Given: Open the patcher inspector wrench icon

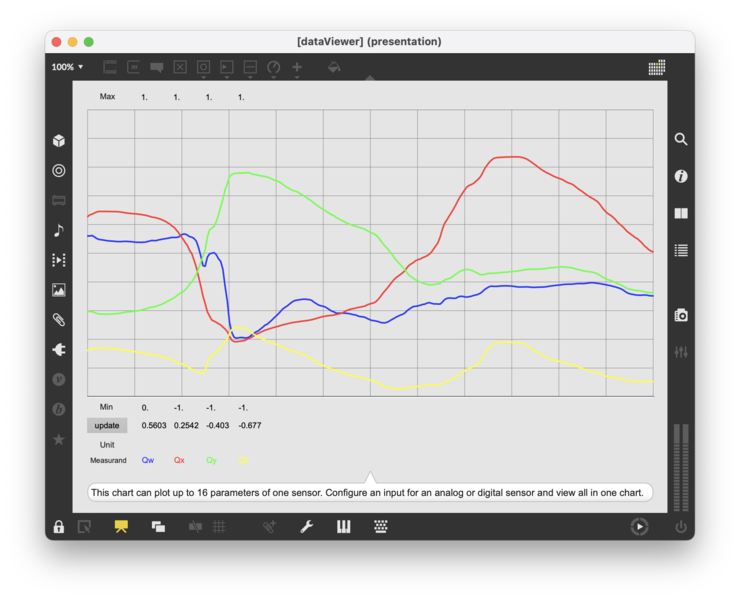Looking at the screenshot, I should [x=307, y=527].
